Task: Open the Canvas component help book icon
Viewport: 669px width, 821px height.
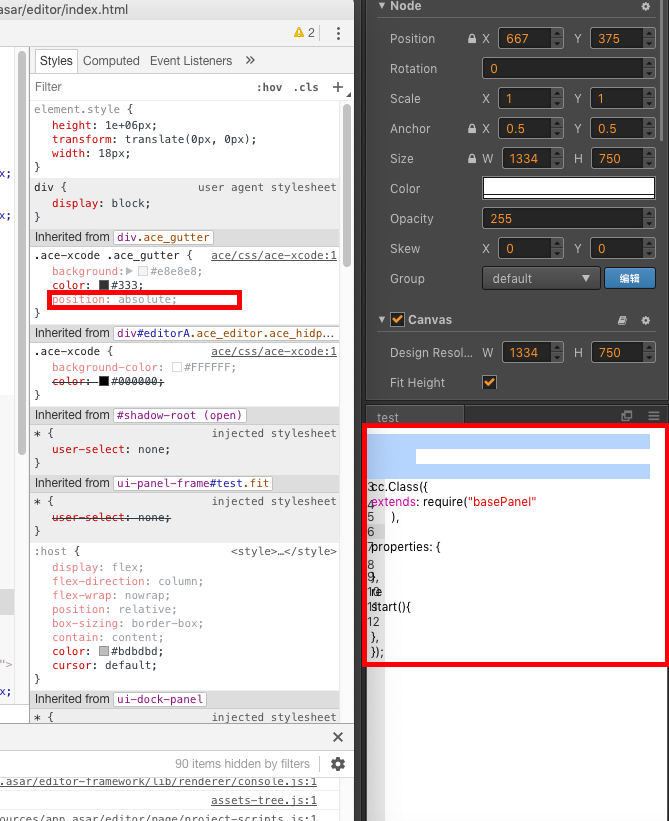Action: 622,320
